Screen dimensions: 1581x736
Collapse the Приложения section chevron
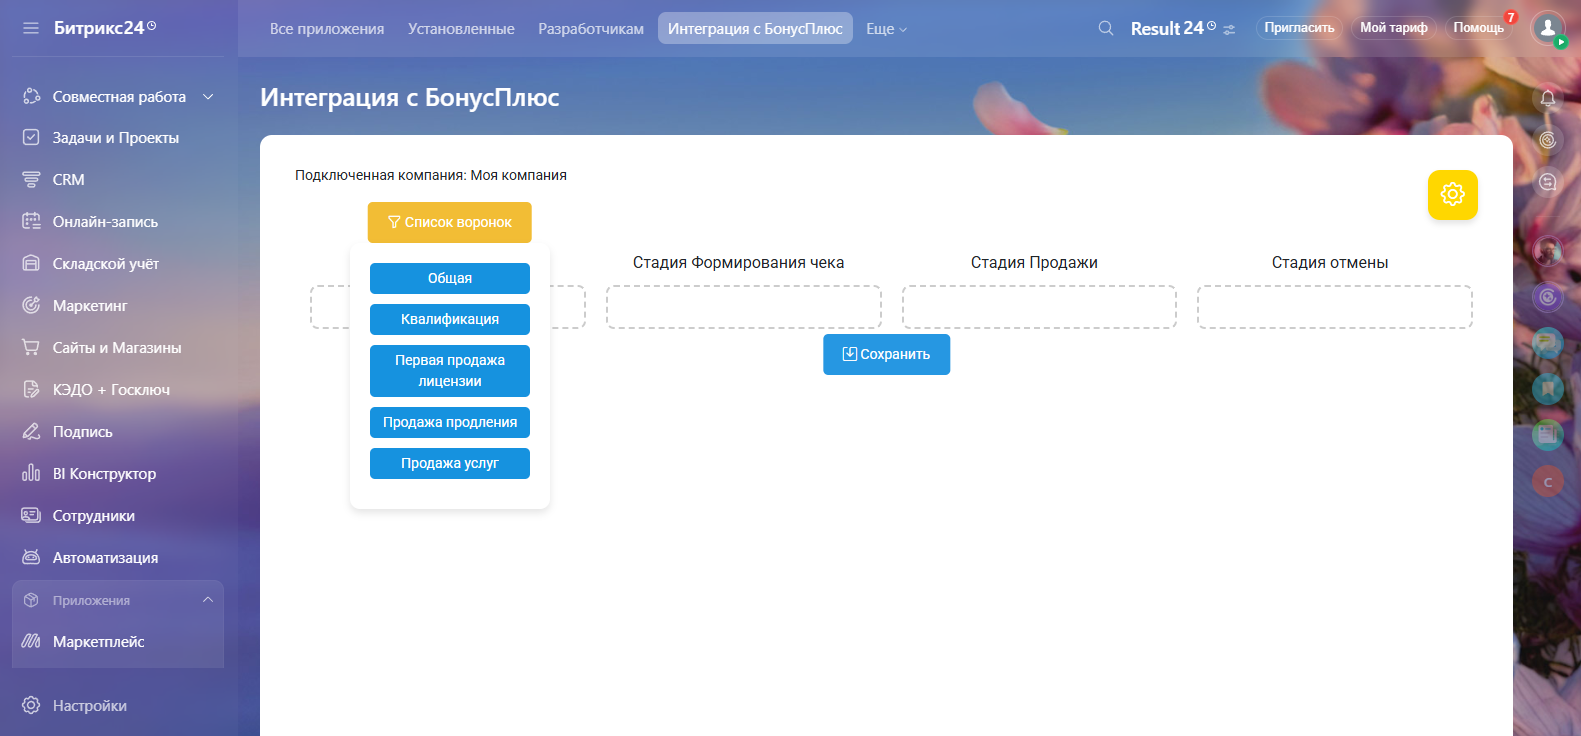[x=208, y=600]
